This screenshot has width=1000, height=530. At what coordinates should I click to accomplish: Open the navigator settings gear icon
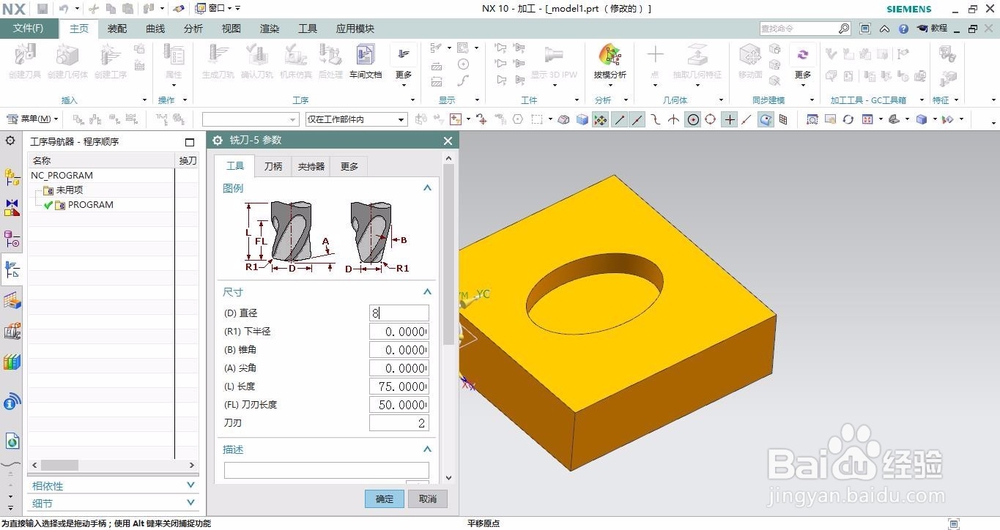tap(10, 141)
